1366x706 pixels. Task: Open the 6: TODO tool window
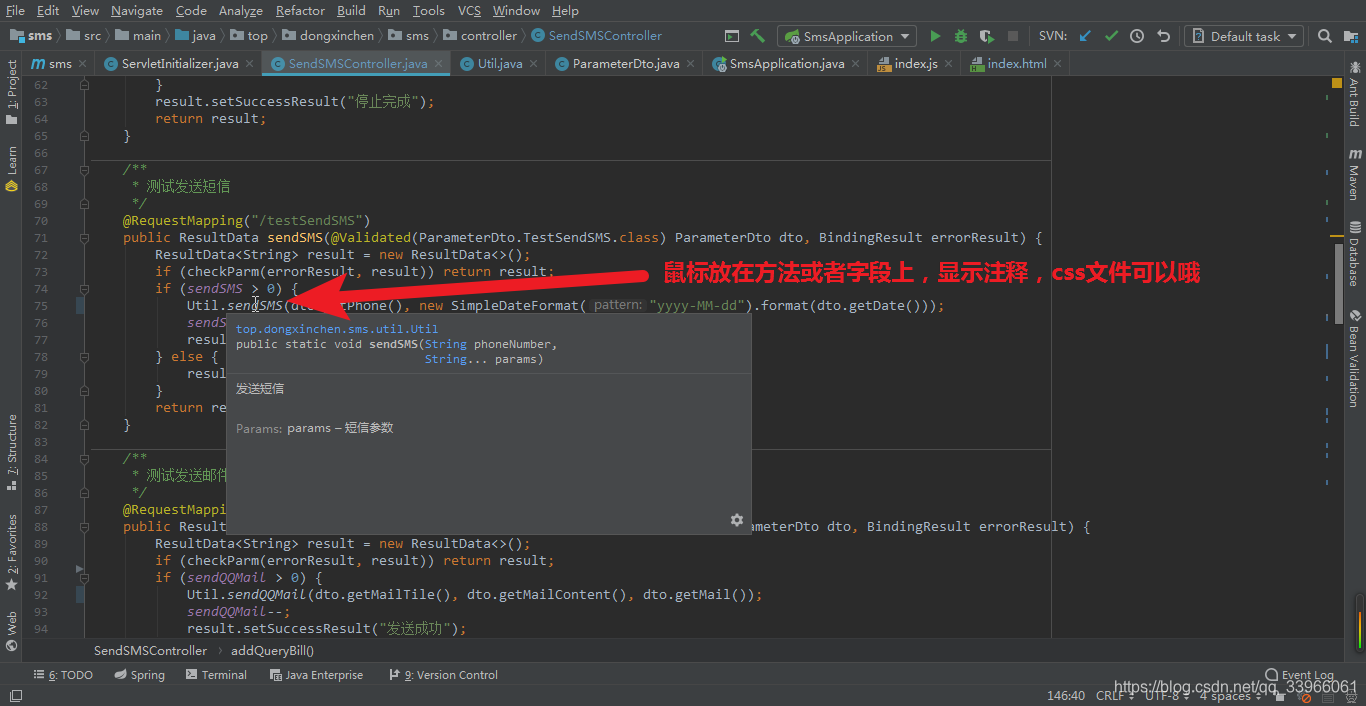(x=63, y=675)
